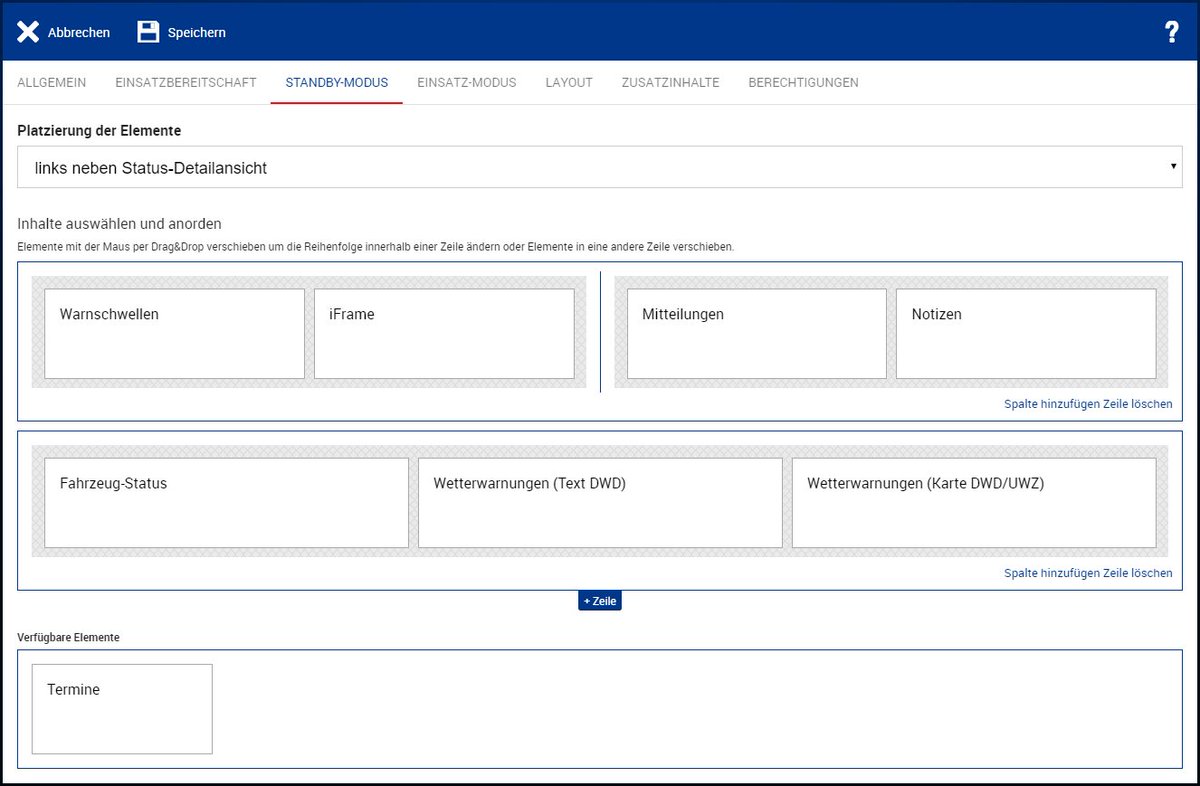Select the iFrame element card
The width and height of the screenshot is (1200, 786).
(x=444, y=334)
